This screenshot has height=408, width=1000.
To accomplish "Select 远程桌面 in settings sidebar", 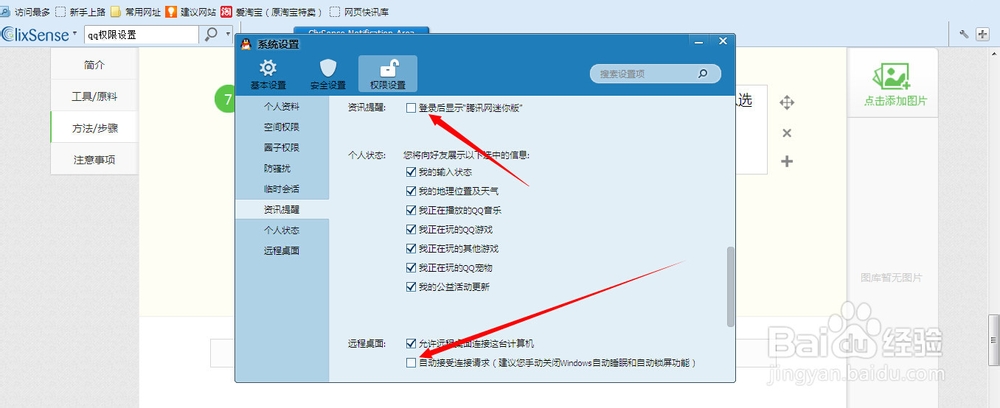I will (282, 251).
